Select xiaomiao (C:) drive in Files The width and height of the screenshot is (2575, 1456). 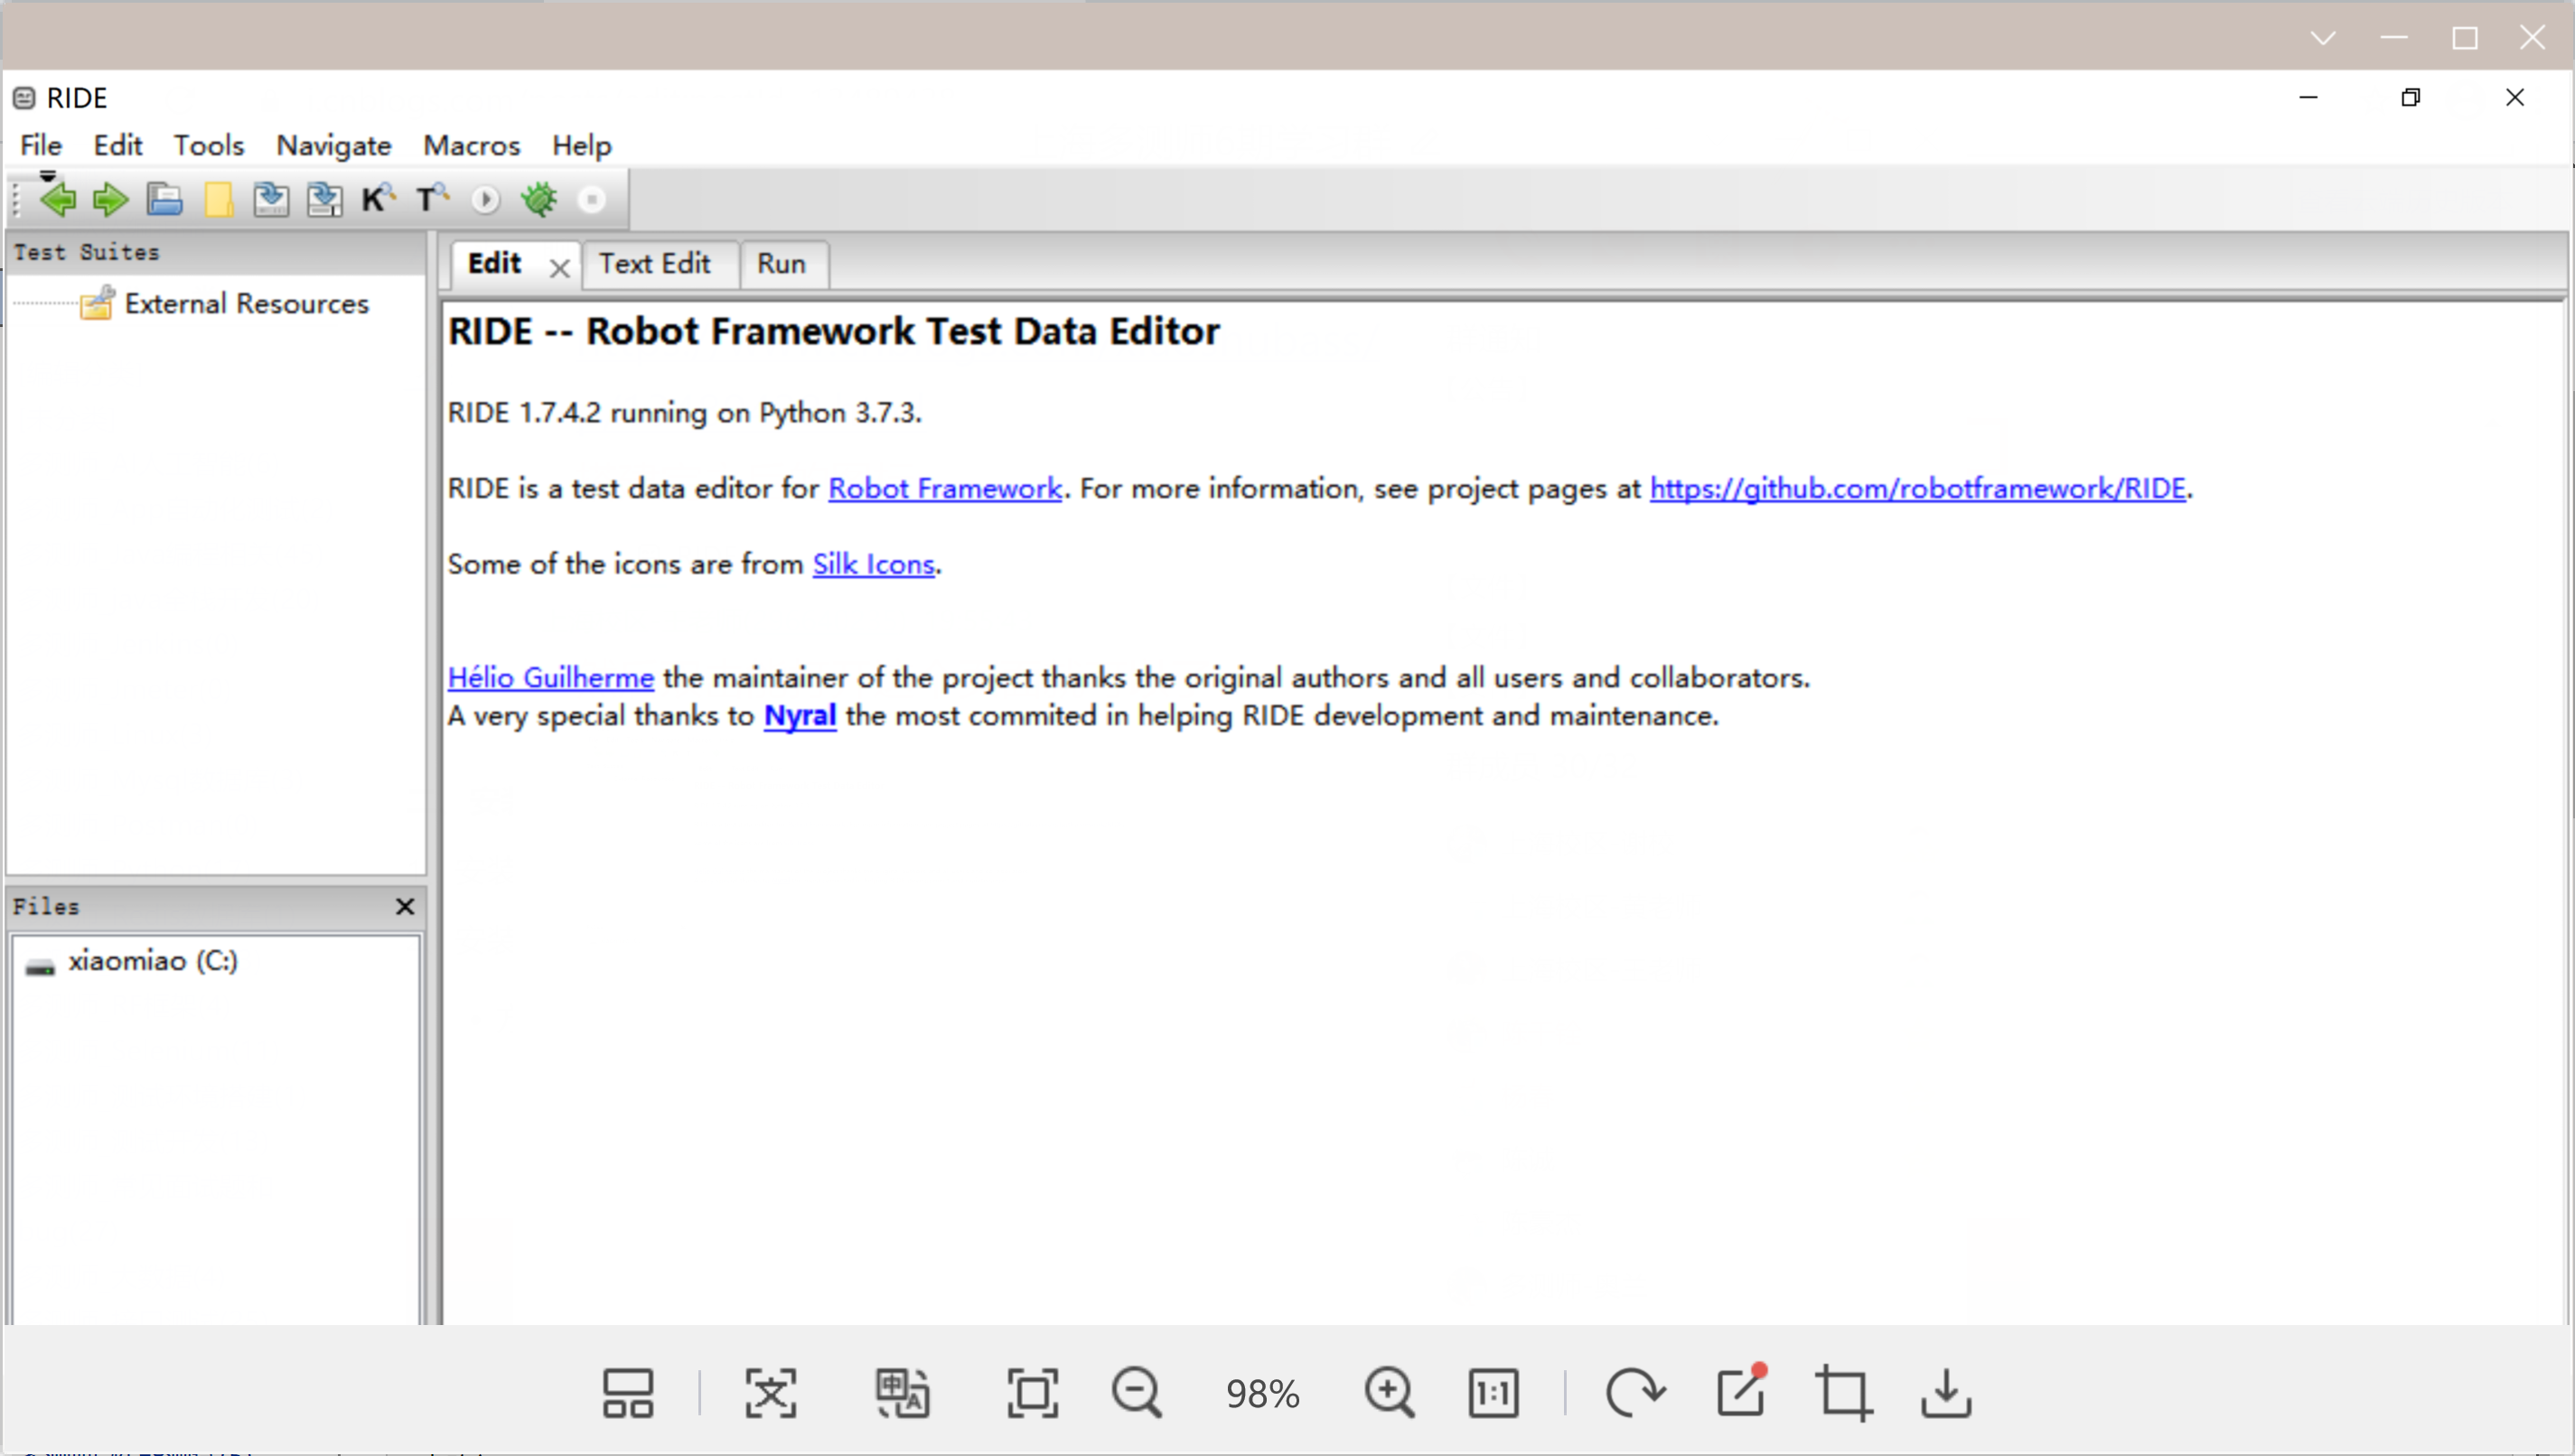click(152, 961)
